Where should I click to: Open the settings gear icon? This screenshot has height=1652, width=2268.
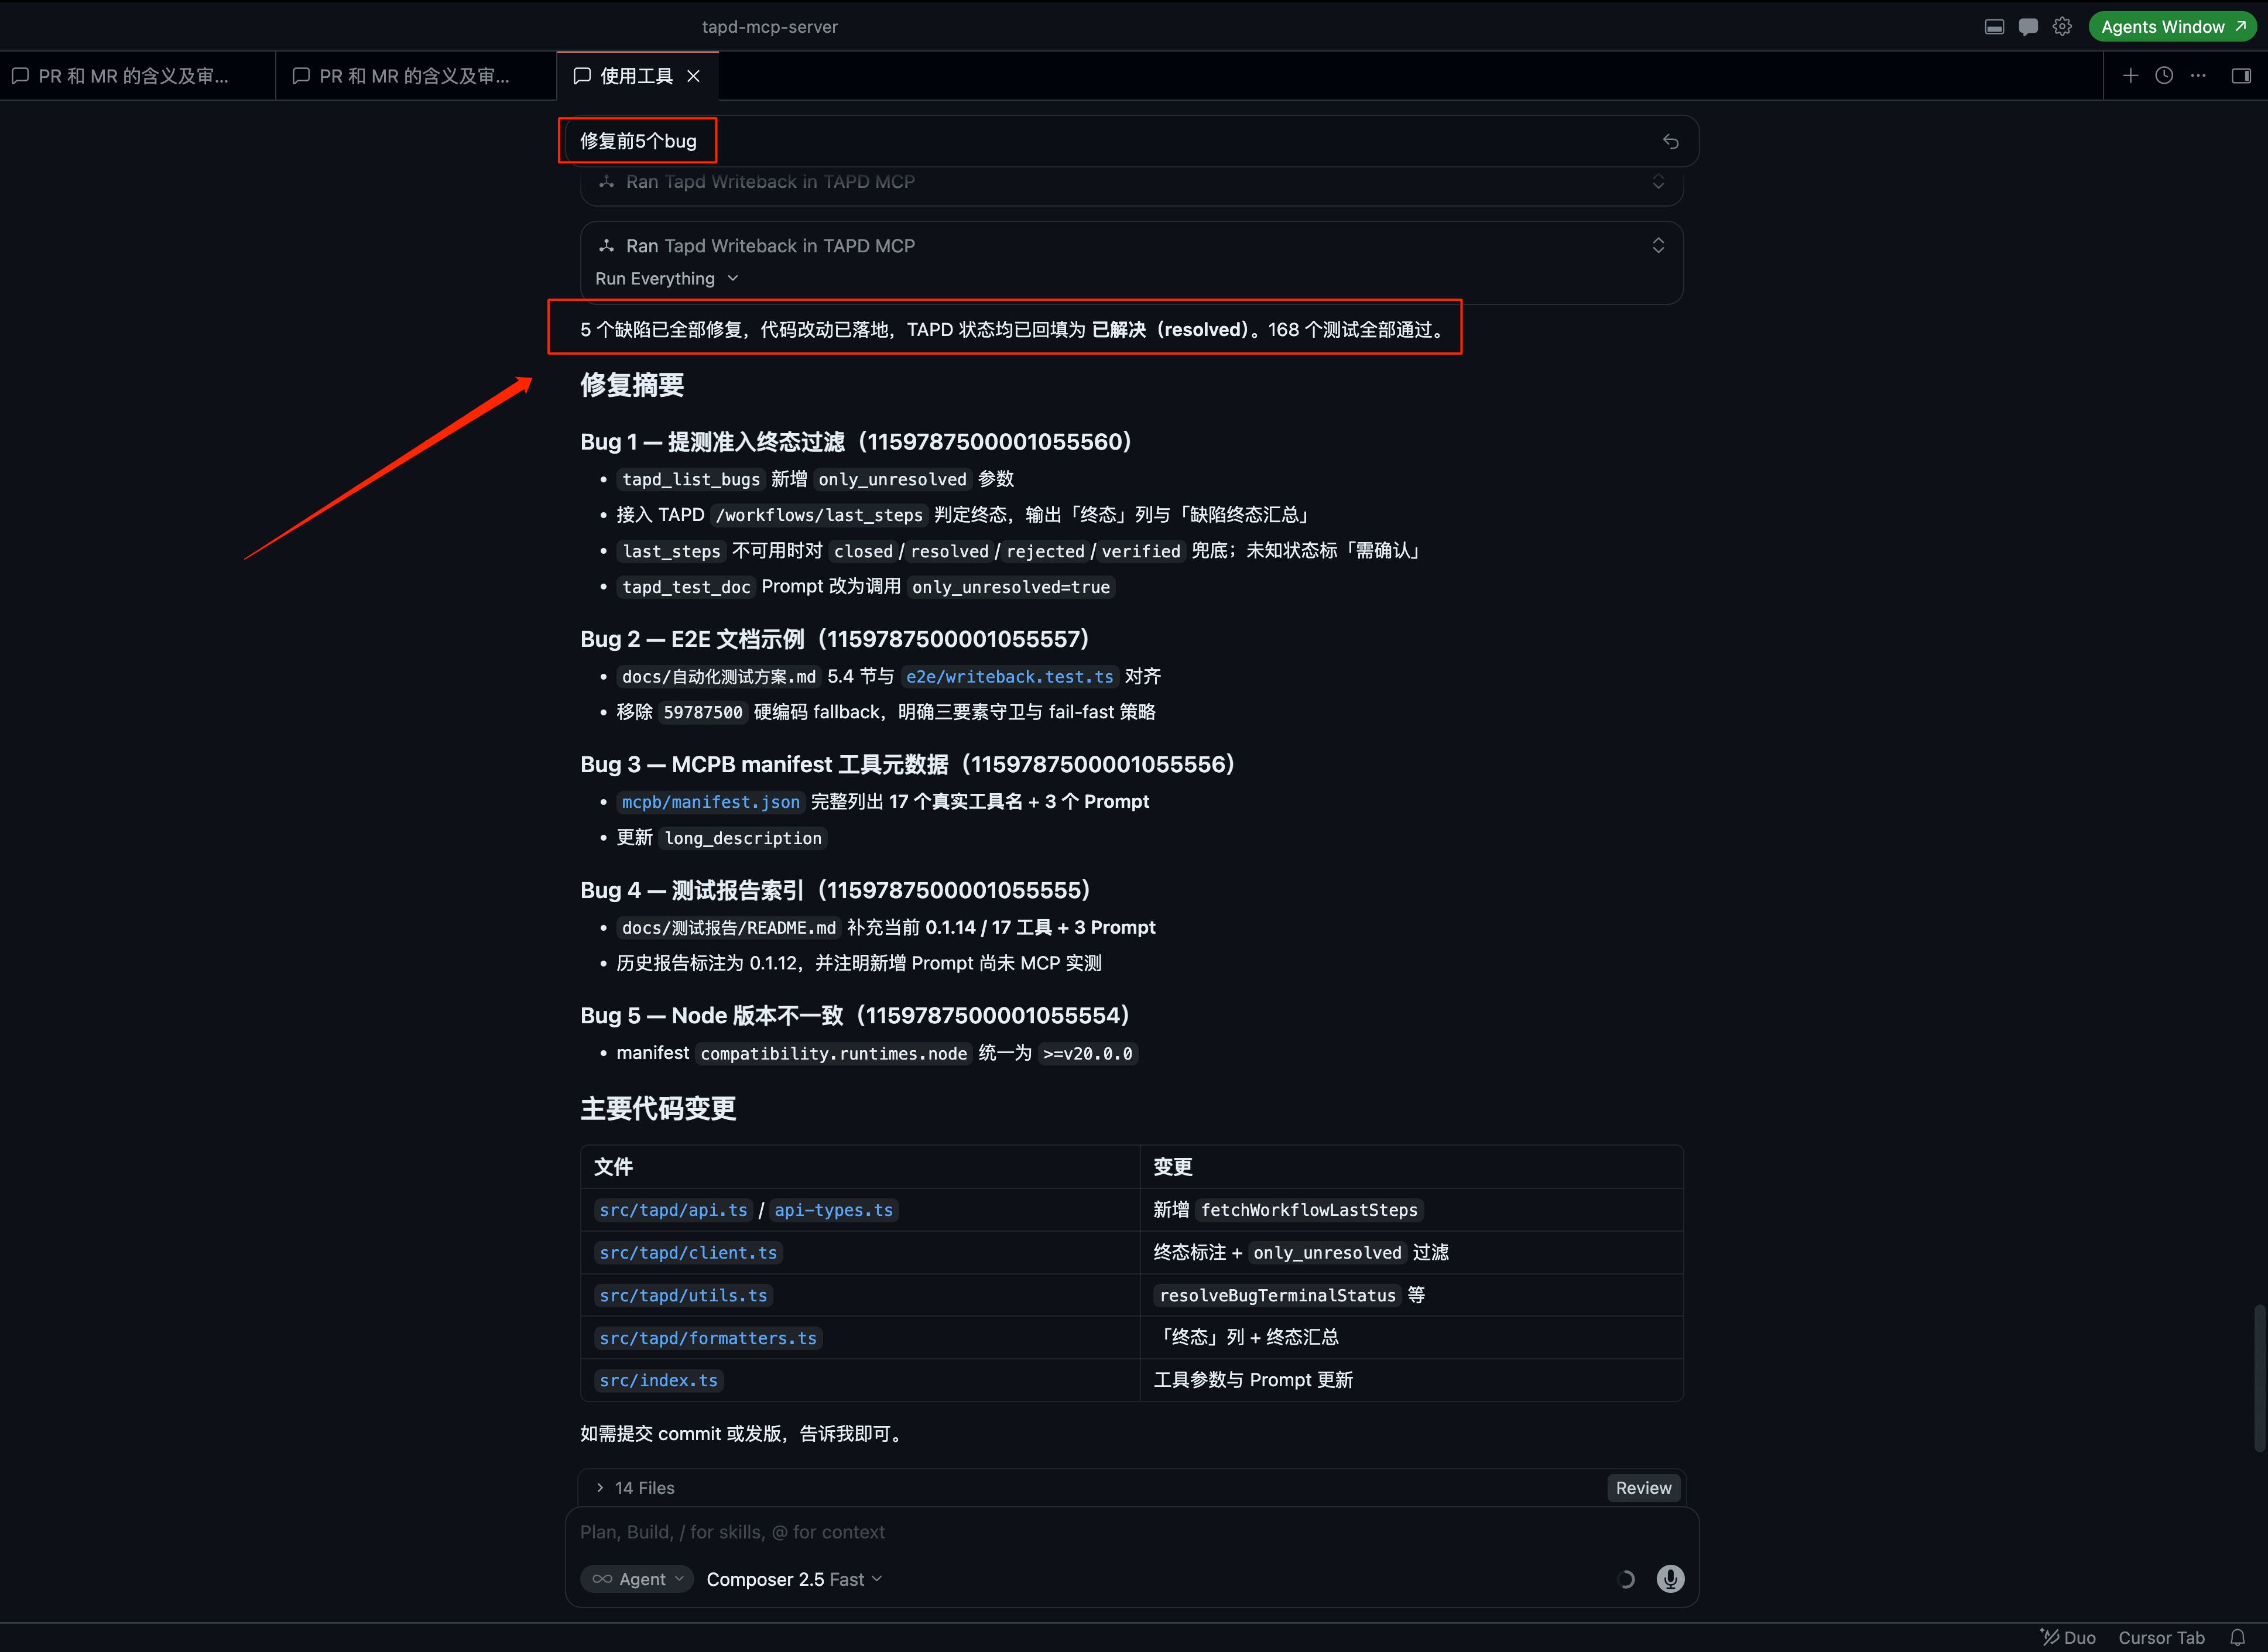click(2062, 27)
